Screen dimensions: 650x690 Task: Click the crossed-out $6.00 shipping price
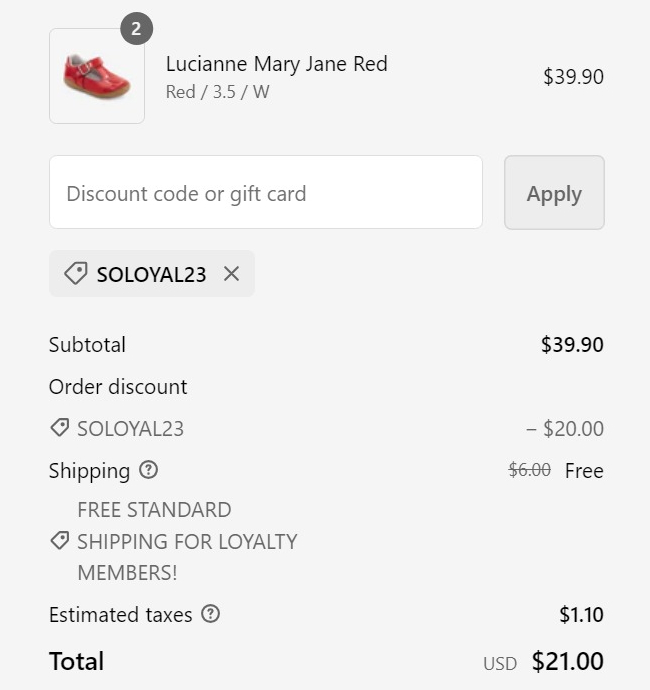[529, 470]
